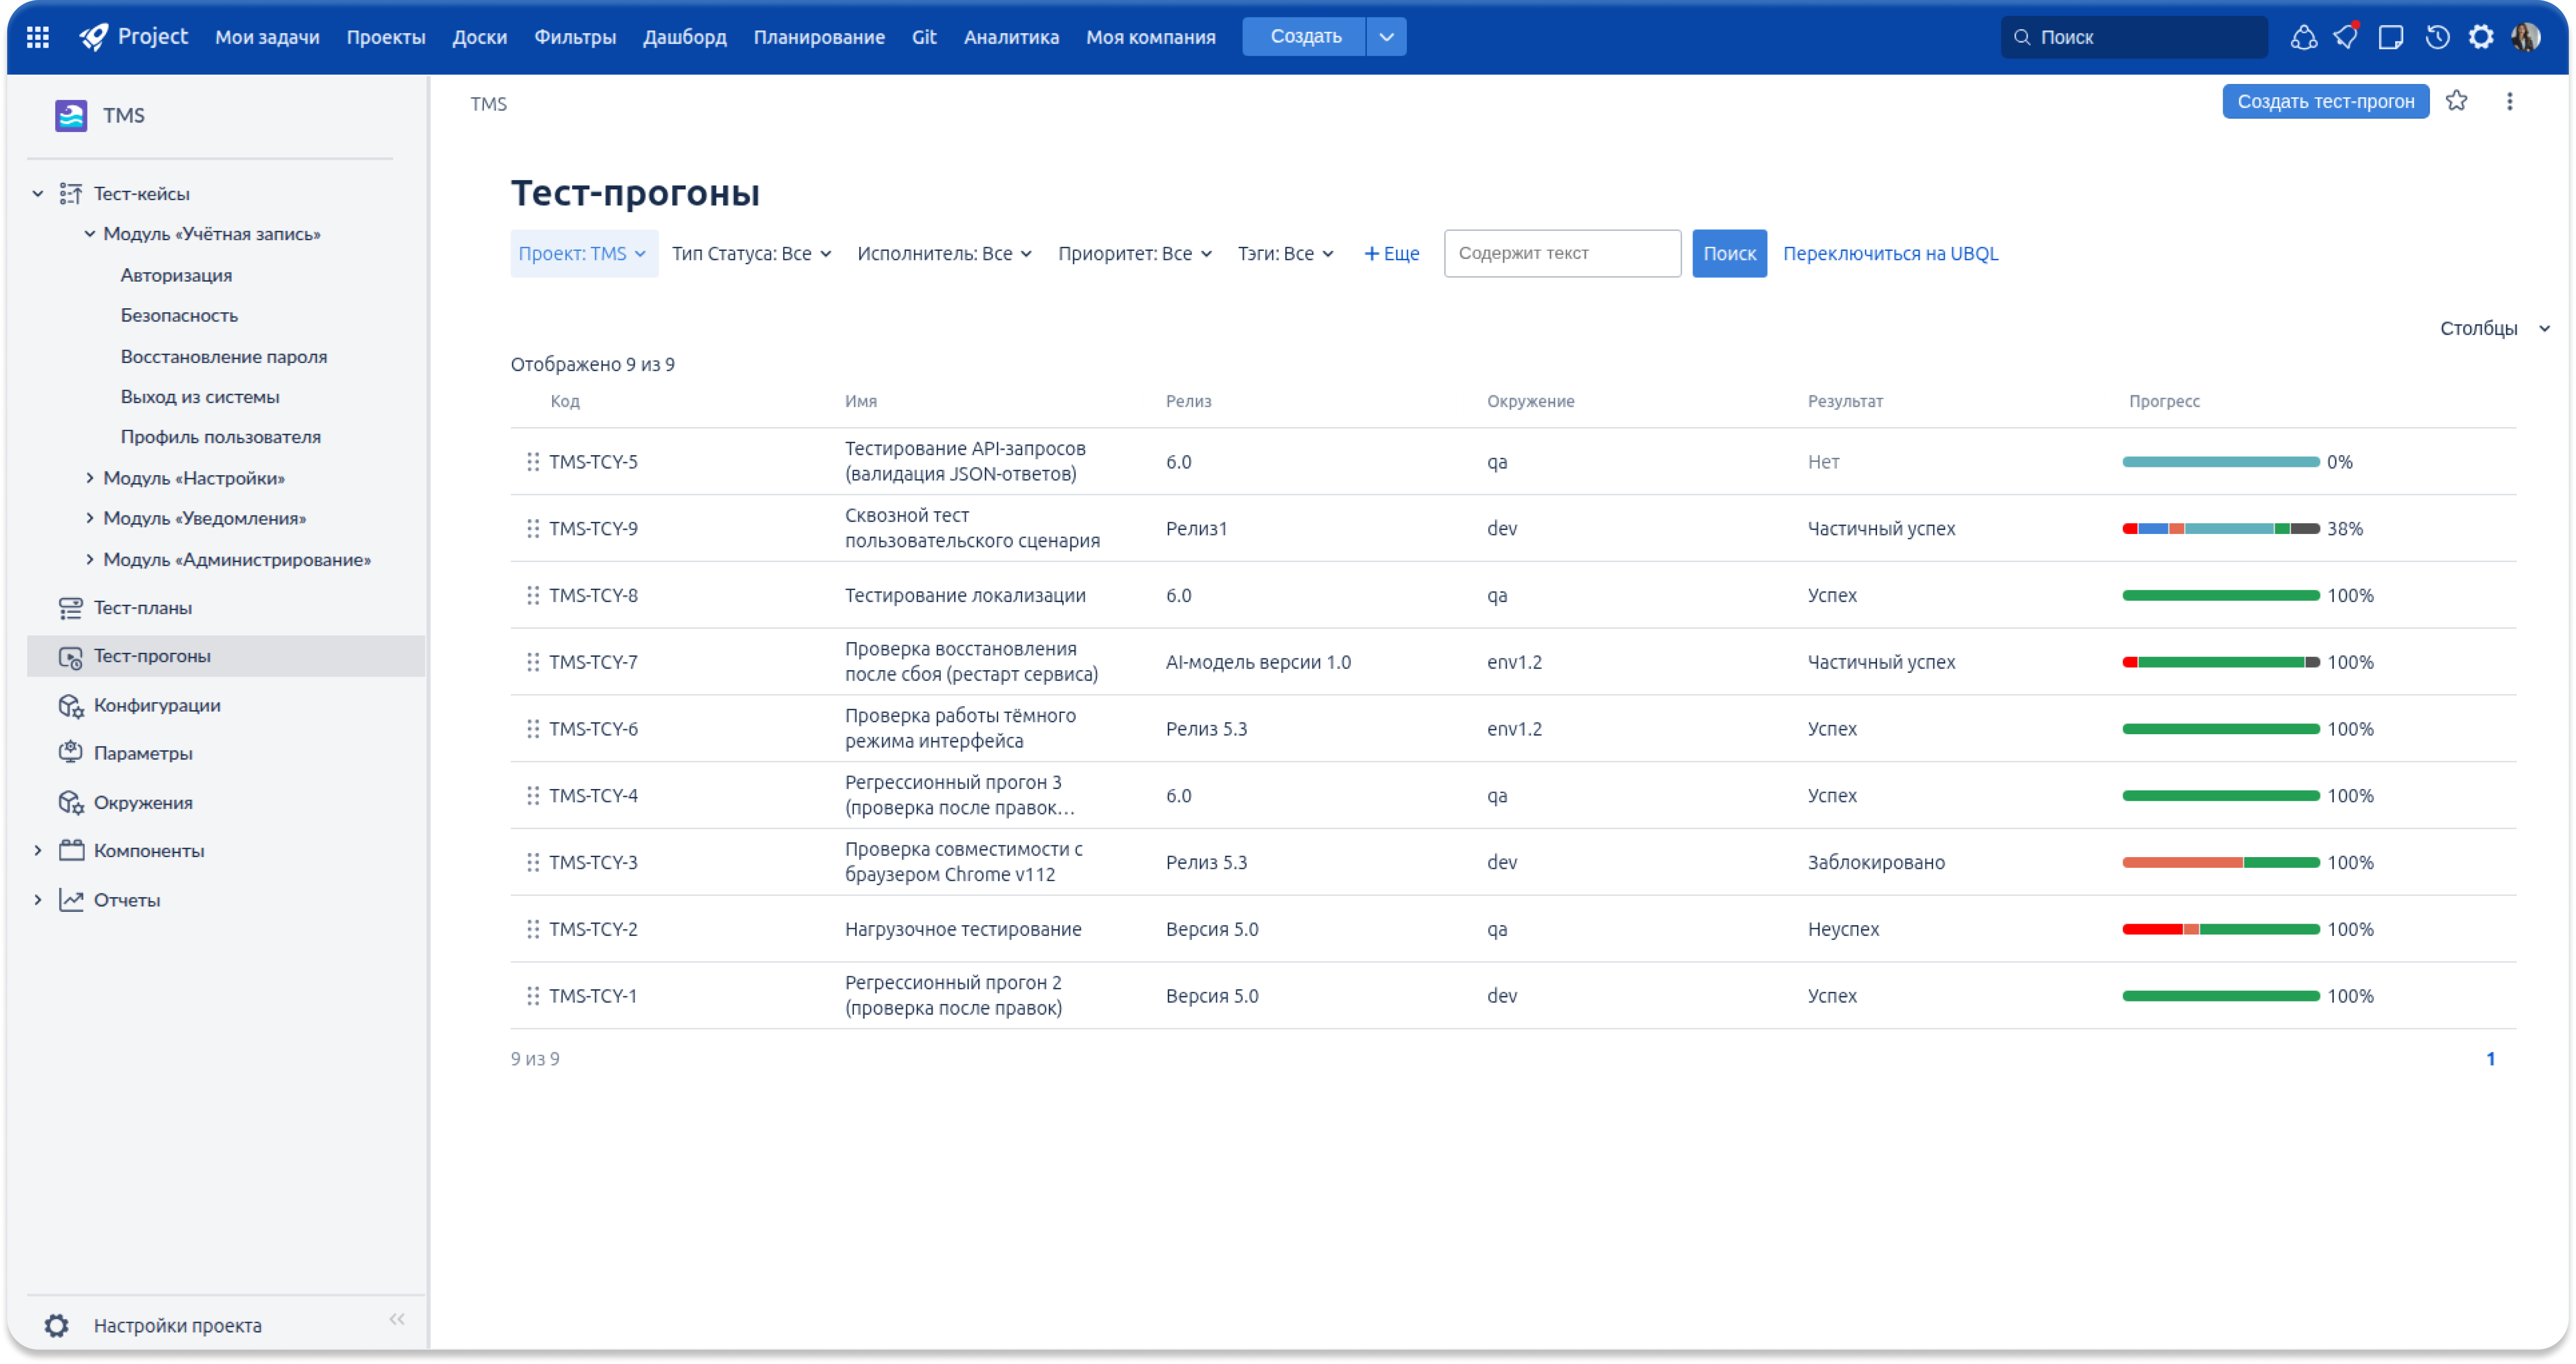Open the settings gear in top bar
This screenshot has width=2576, height=1364.
coord(2481,37)
